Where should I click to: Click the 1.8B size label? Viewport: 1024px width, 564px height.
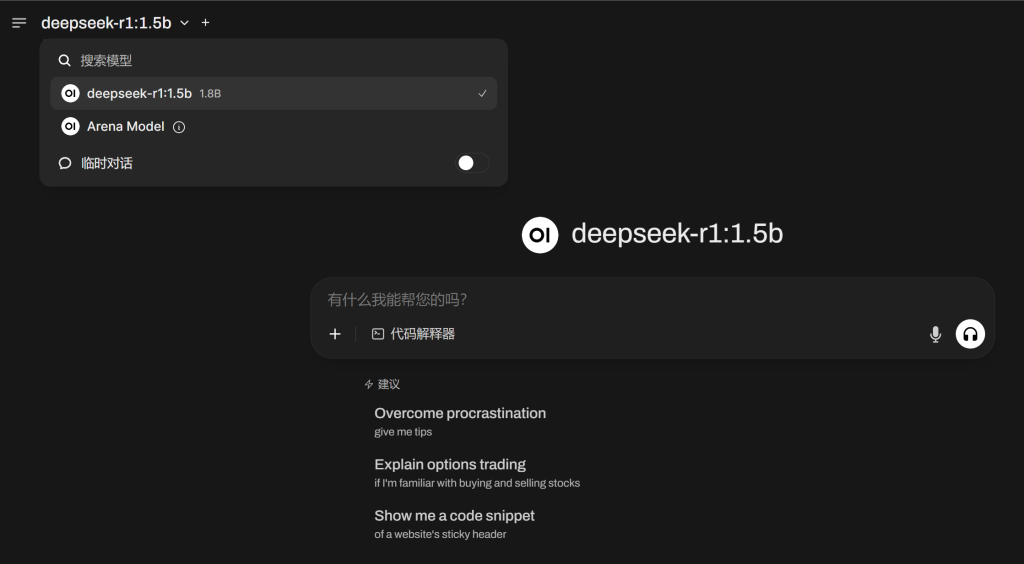click(210, 94)
